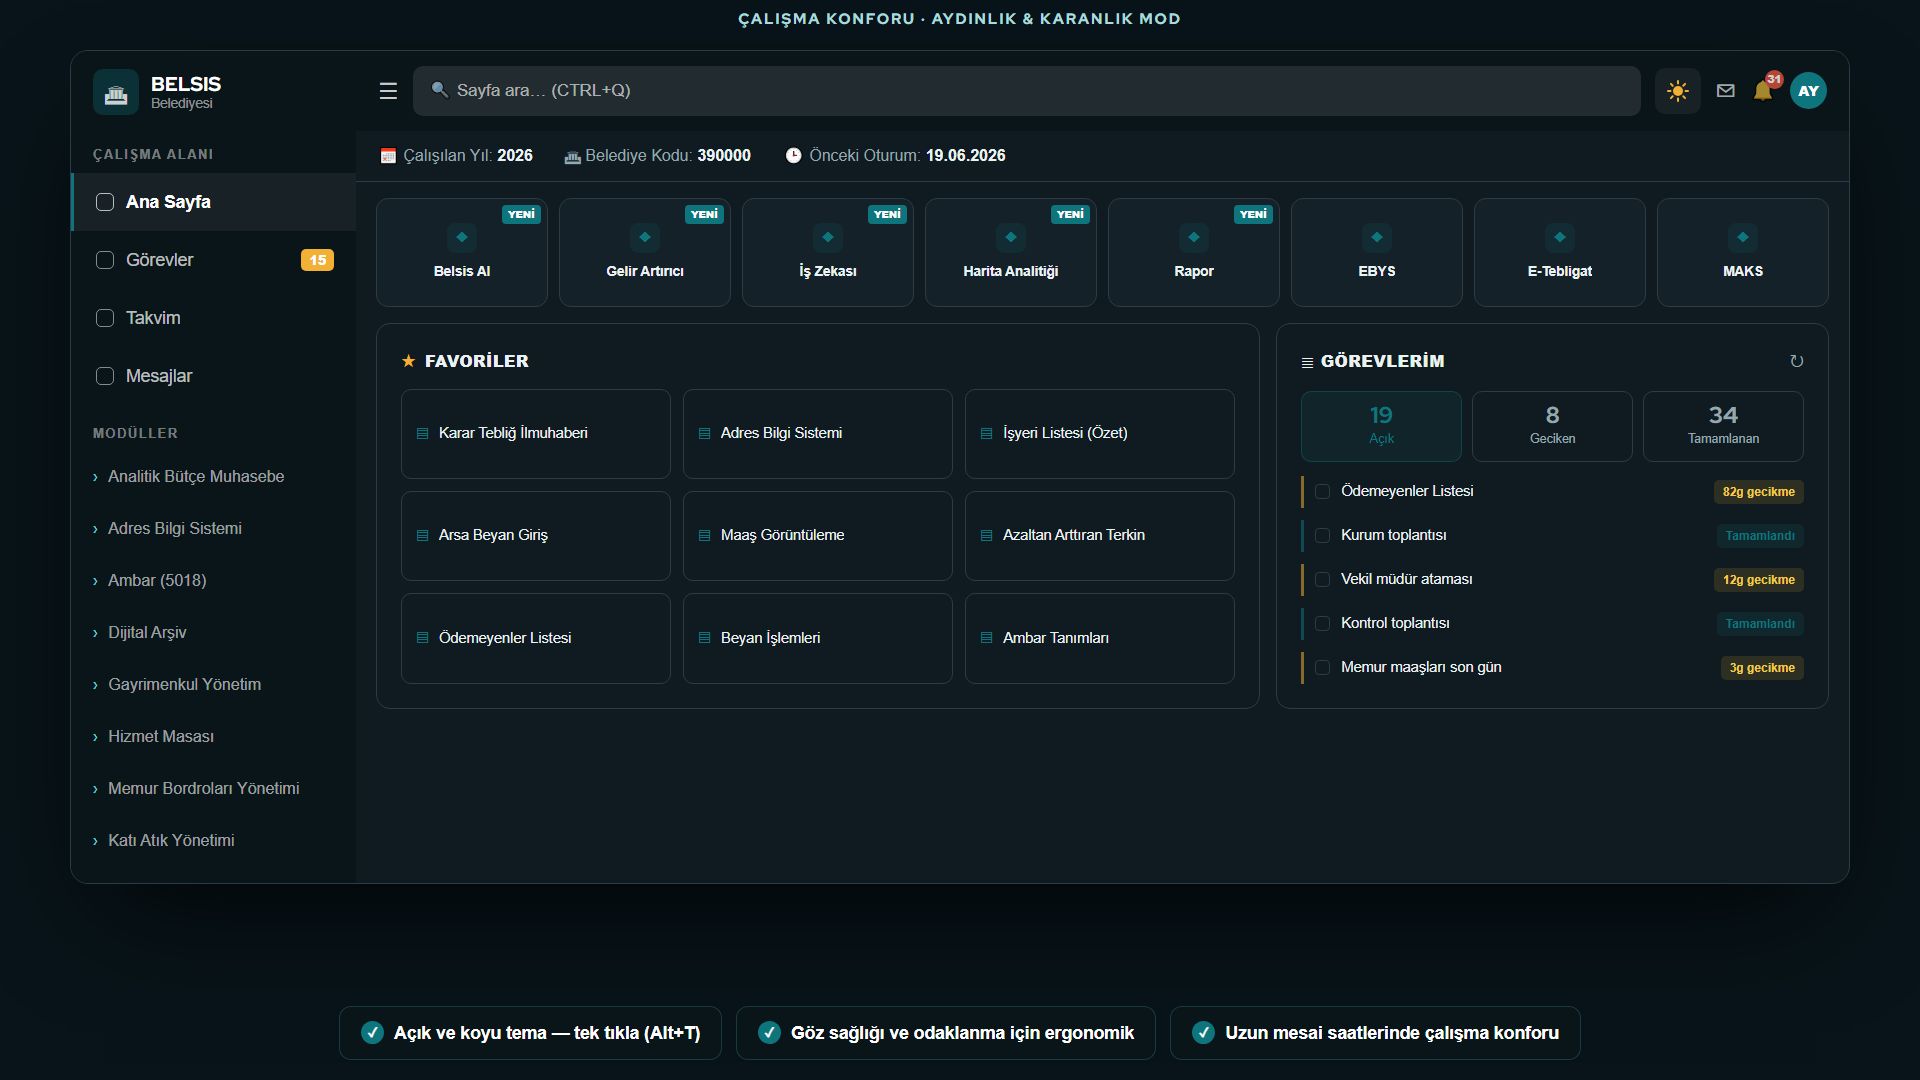Open the AY user avatar
The image size is (1920, 1080).
[x=1808, y=91]
